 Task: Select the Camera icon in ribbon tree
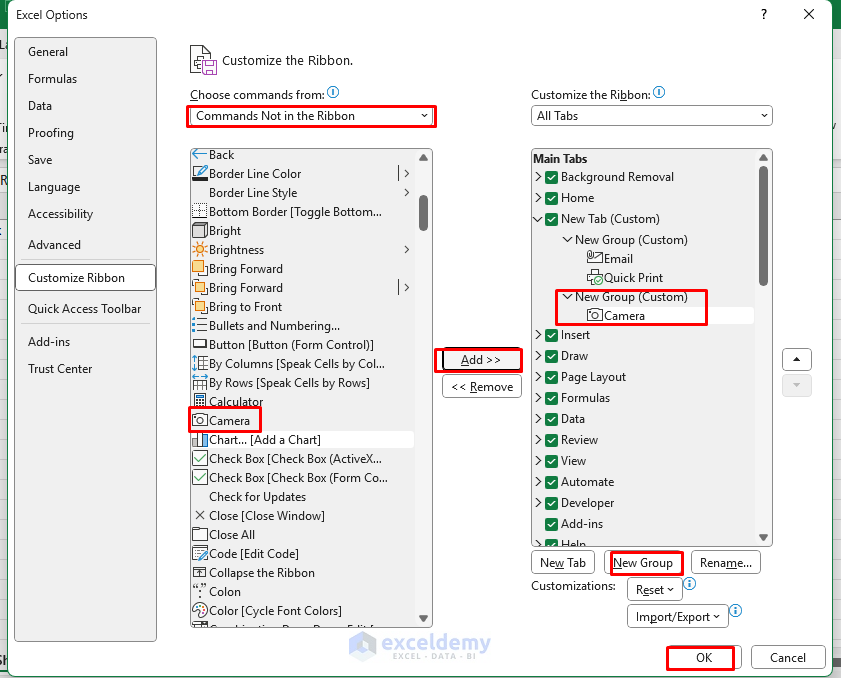click(594, 315)
